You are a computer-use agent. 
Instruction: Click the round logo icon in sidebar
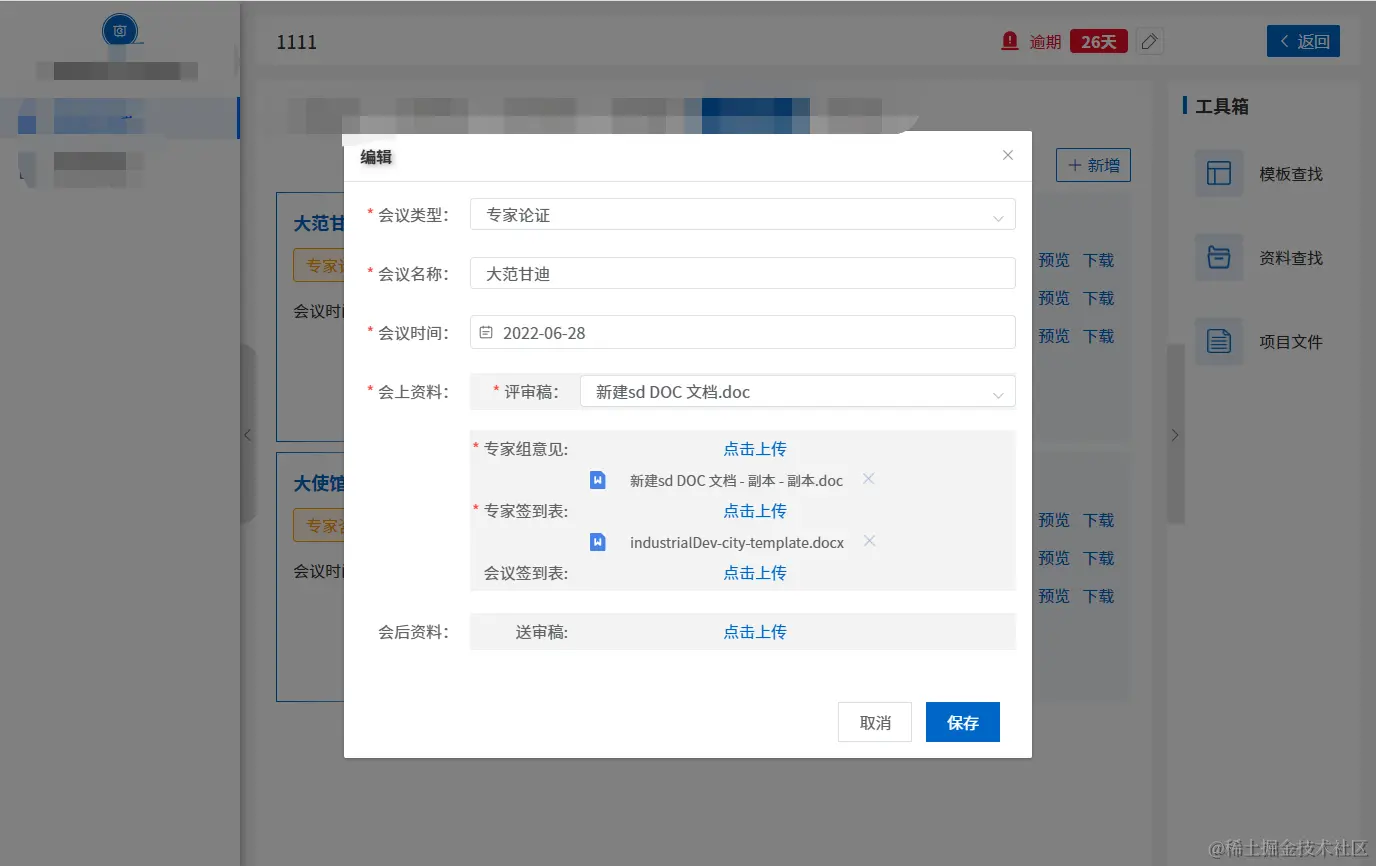120,30
